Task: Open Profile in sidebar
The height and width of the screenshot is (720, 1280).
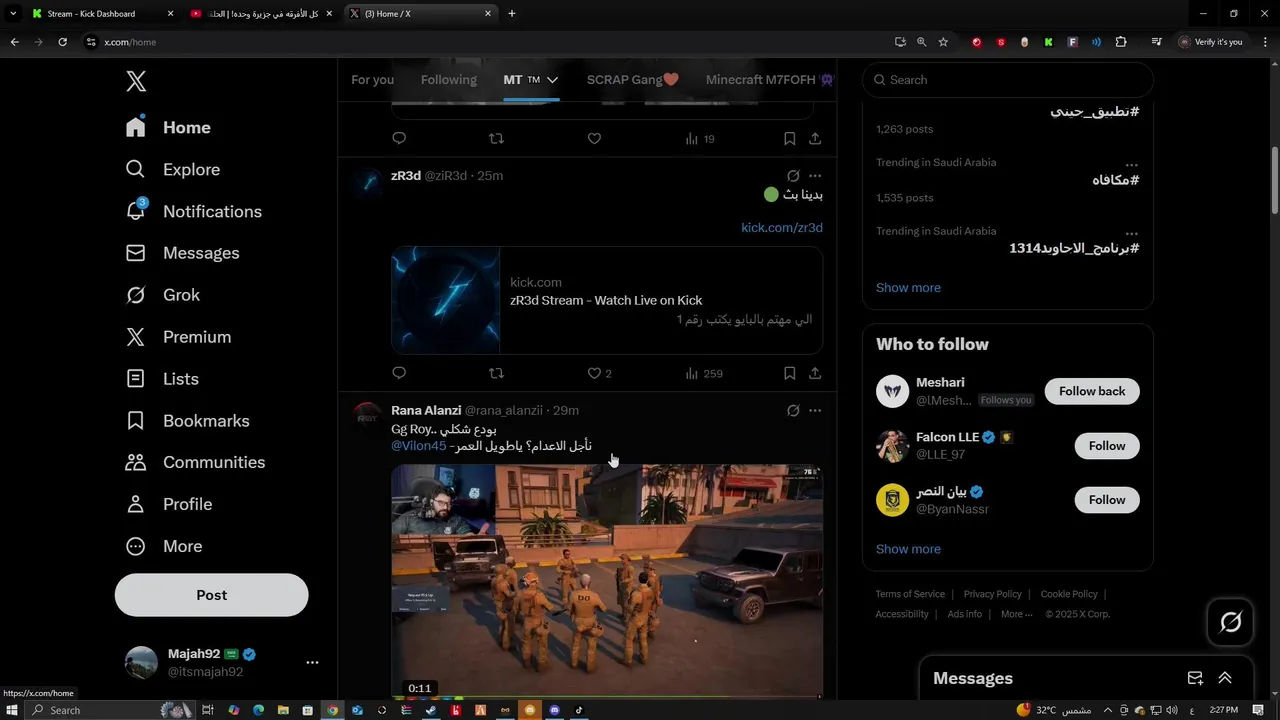Action: tap(168, 505)
